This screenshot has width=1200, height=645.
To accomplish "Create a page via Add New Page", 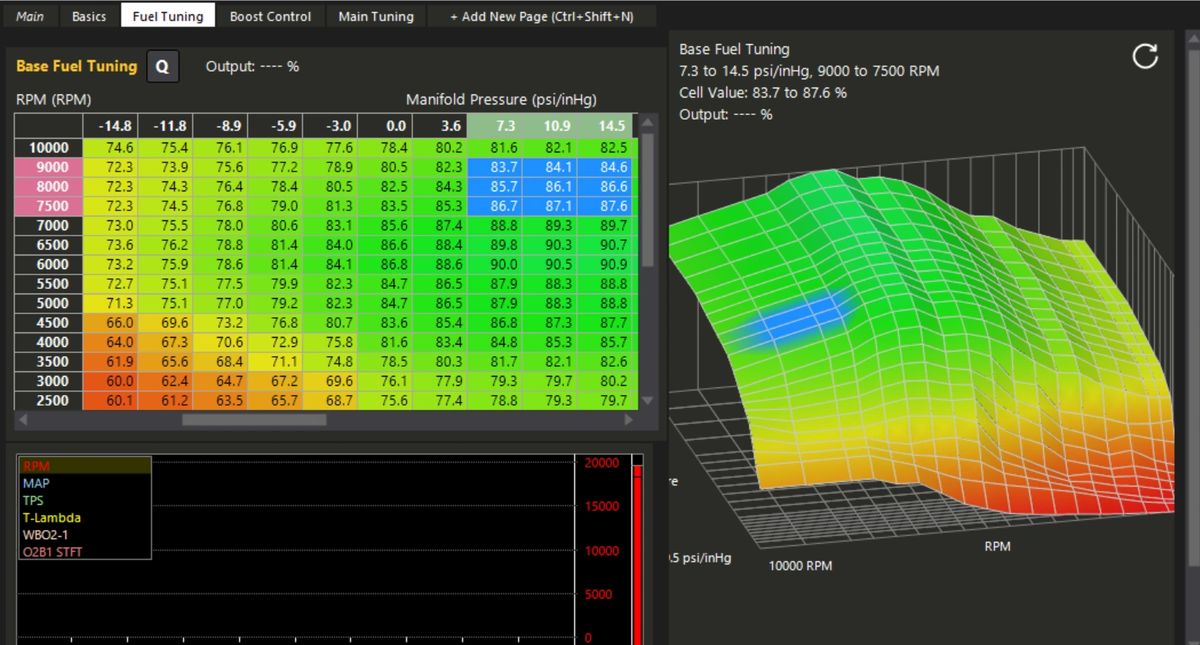I will tap(543, 15).
